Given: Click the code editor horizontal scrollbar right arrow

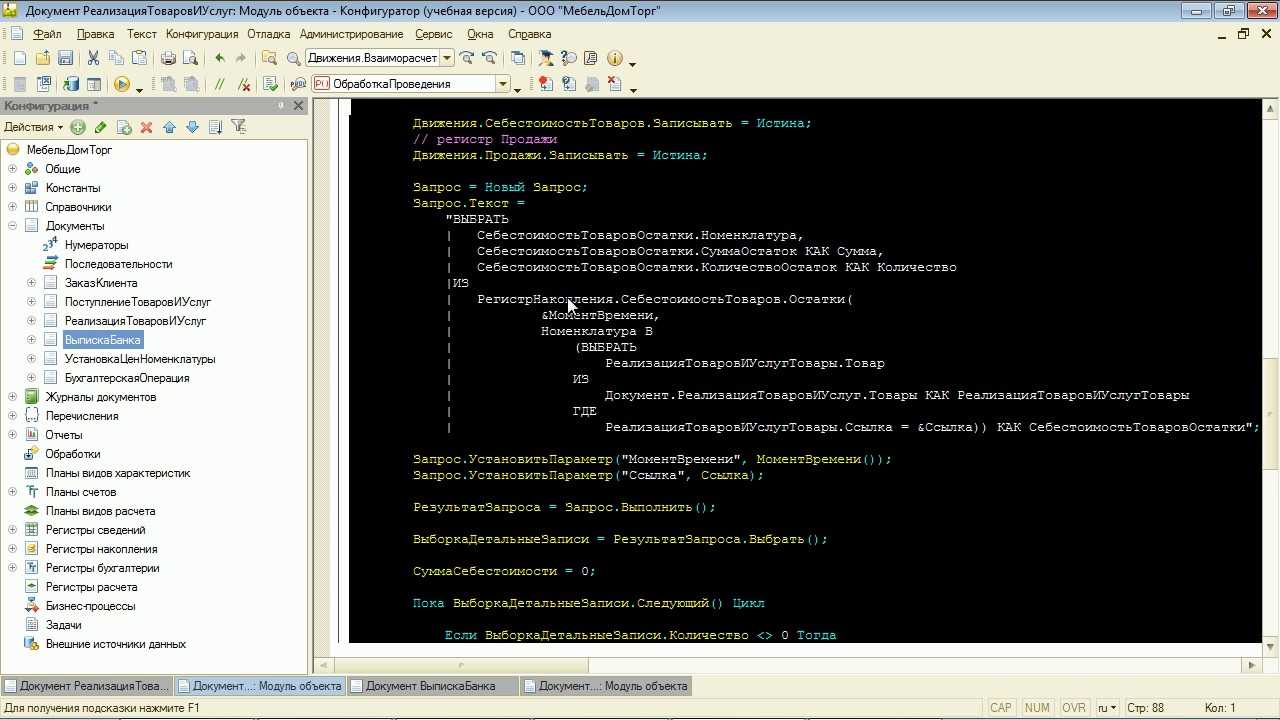Looking at the screenshot, I should click(x=1253, y=665).
